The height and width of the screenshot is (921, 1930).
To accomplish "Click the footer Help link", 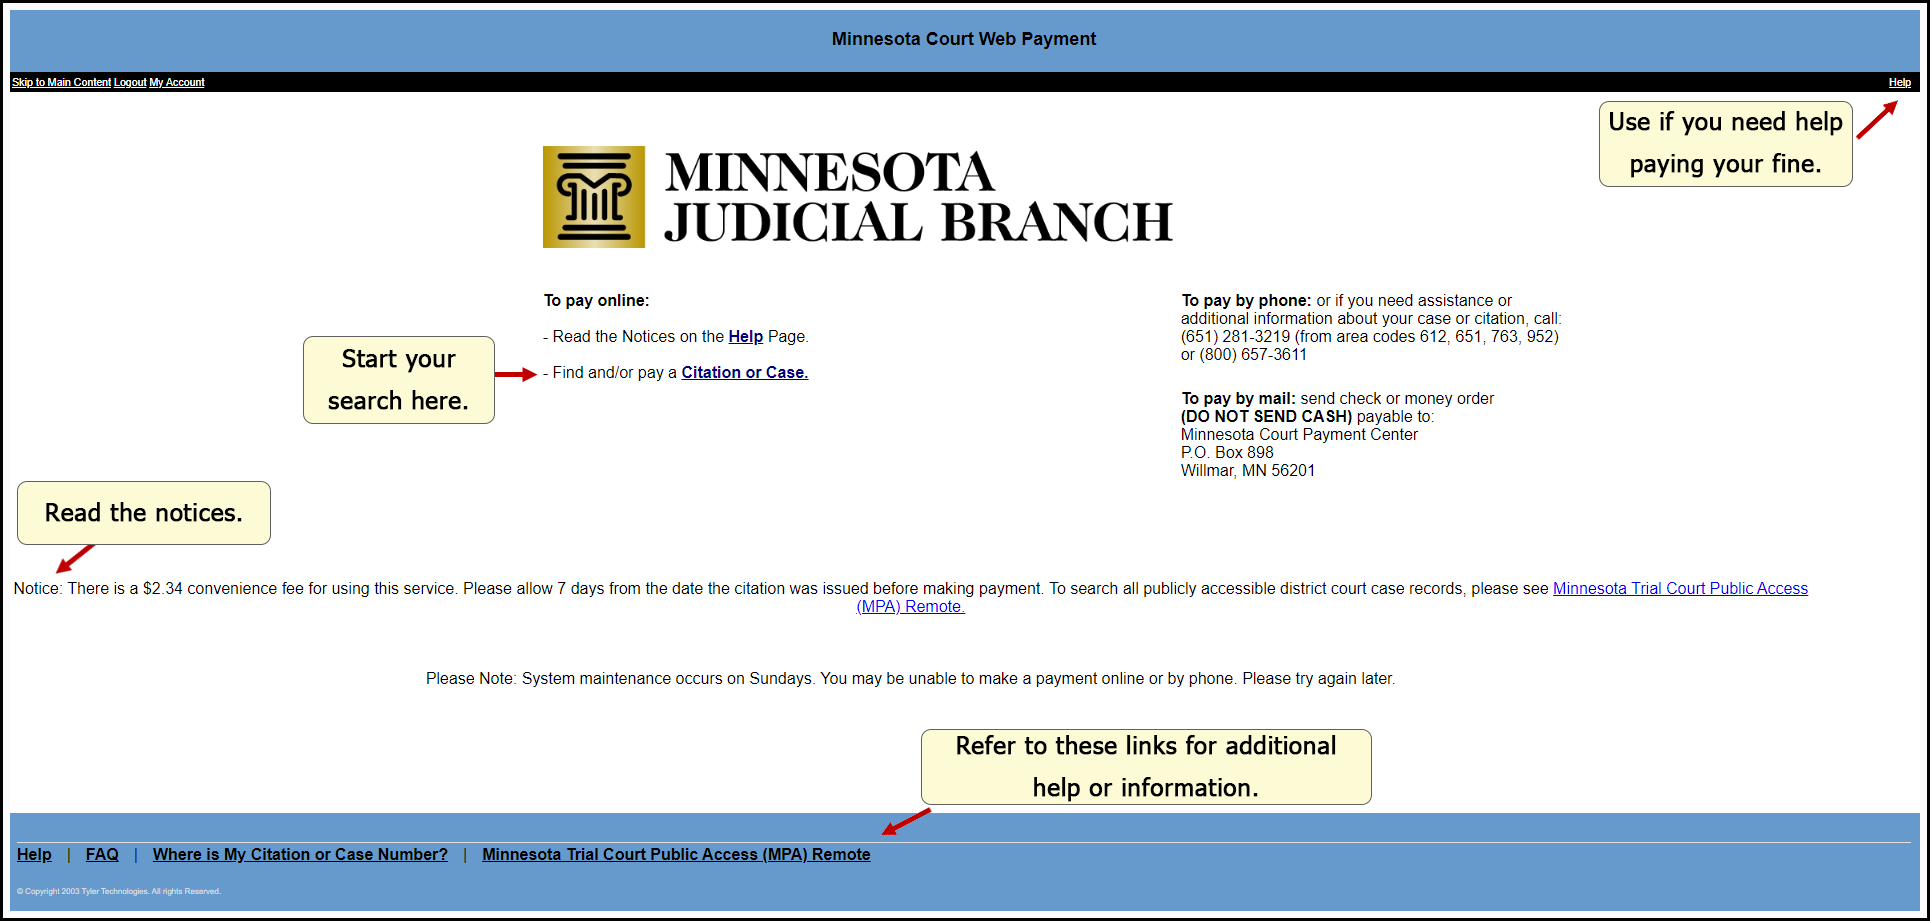I will click(34, 854).
